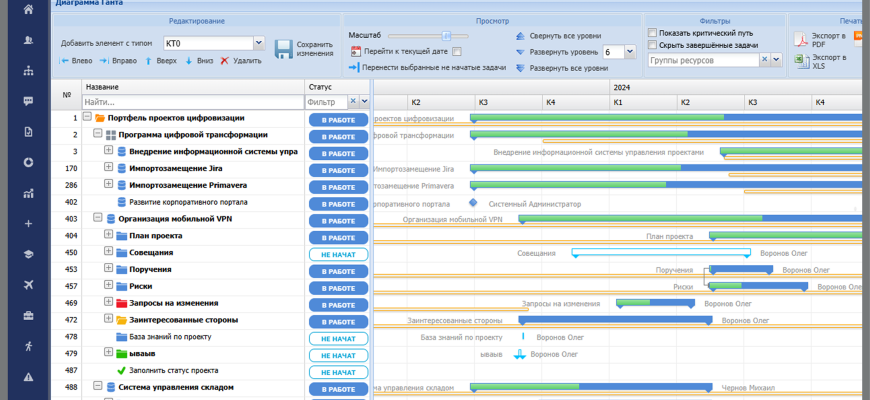The height and width of the screenshot is (400, 870).
Task: Collapse the 'Организация мобильной VPN' node
Action: click(97, 218)
